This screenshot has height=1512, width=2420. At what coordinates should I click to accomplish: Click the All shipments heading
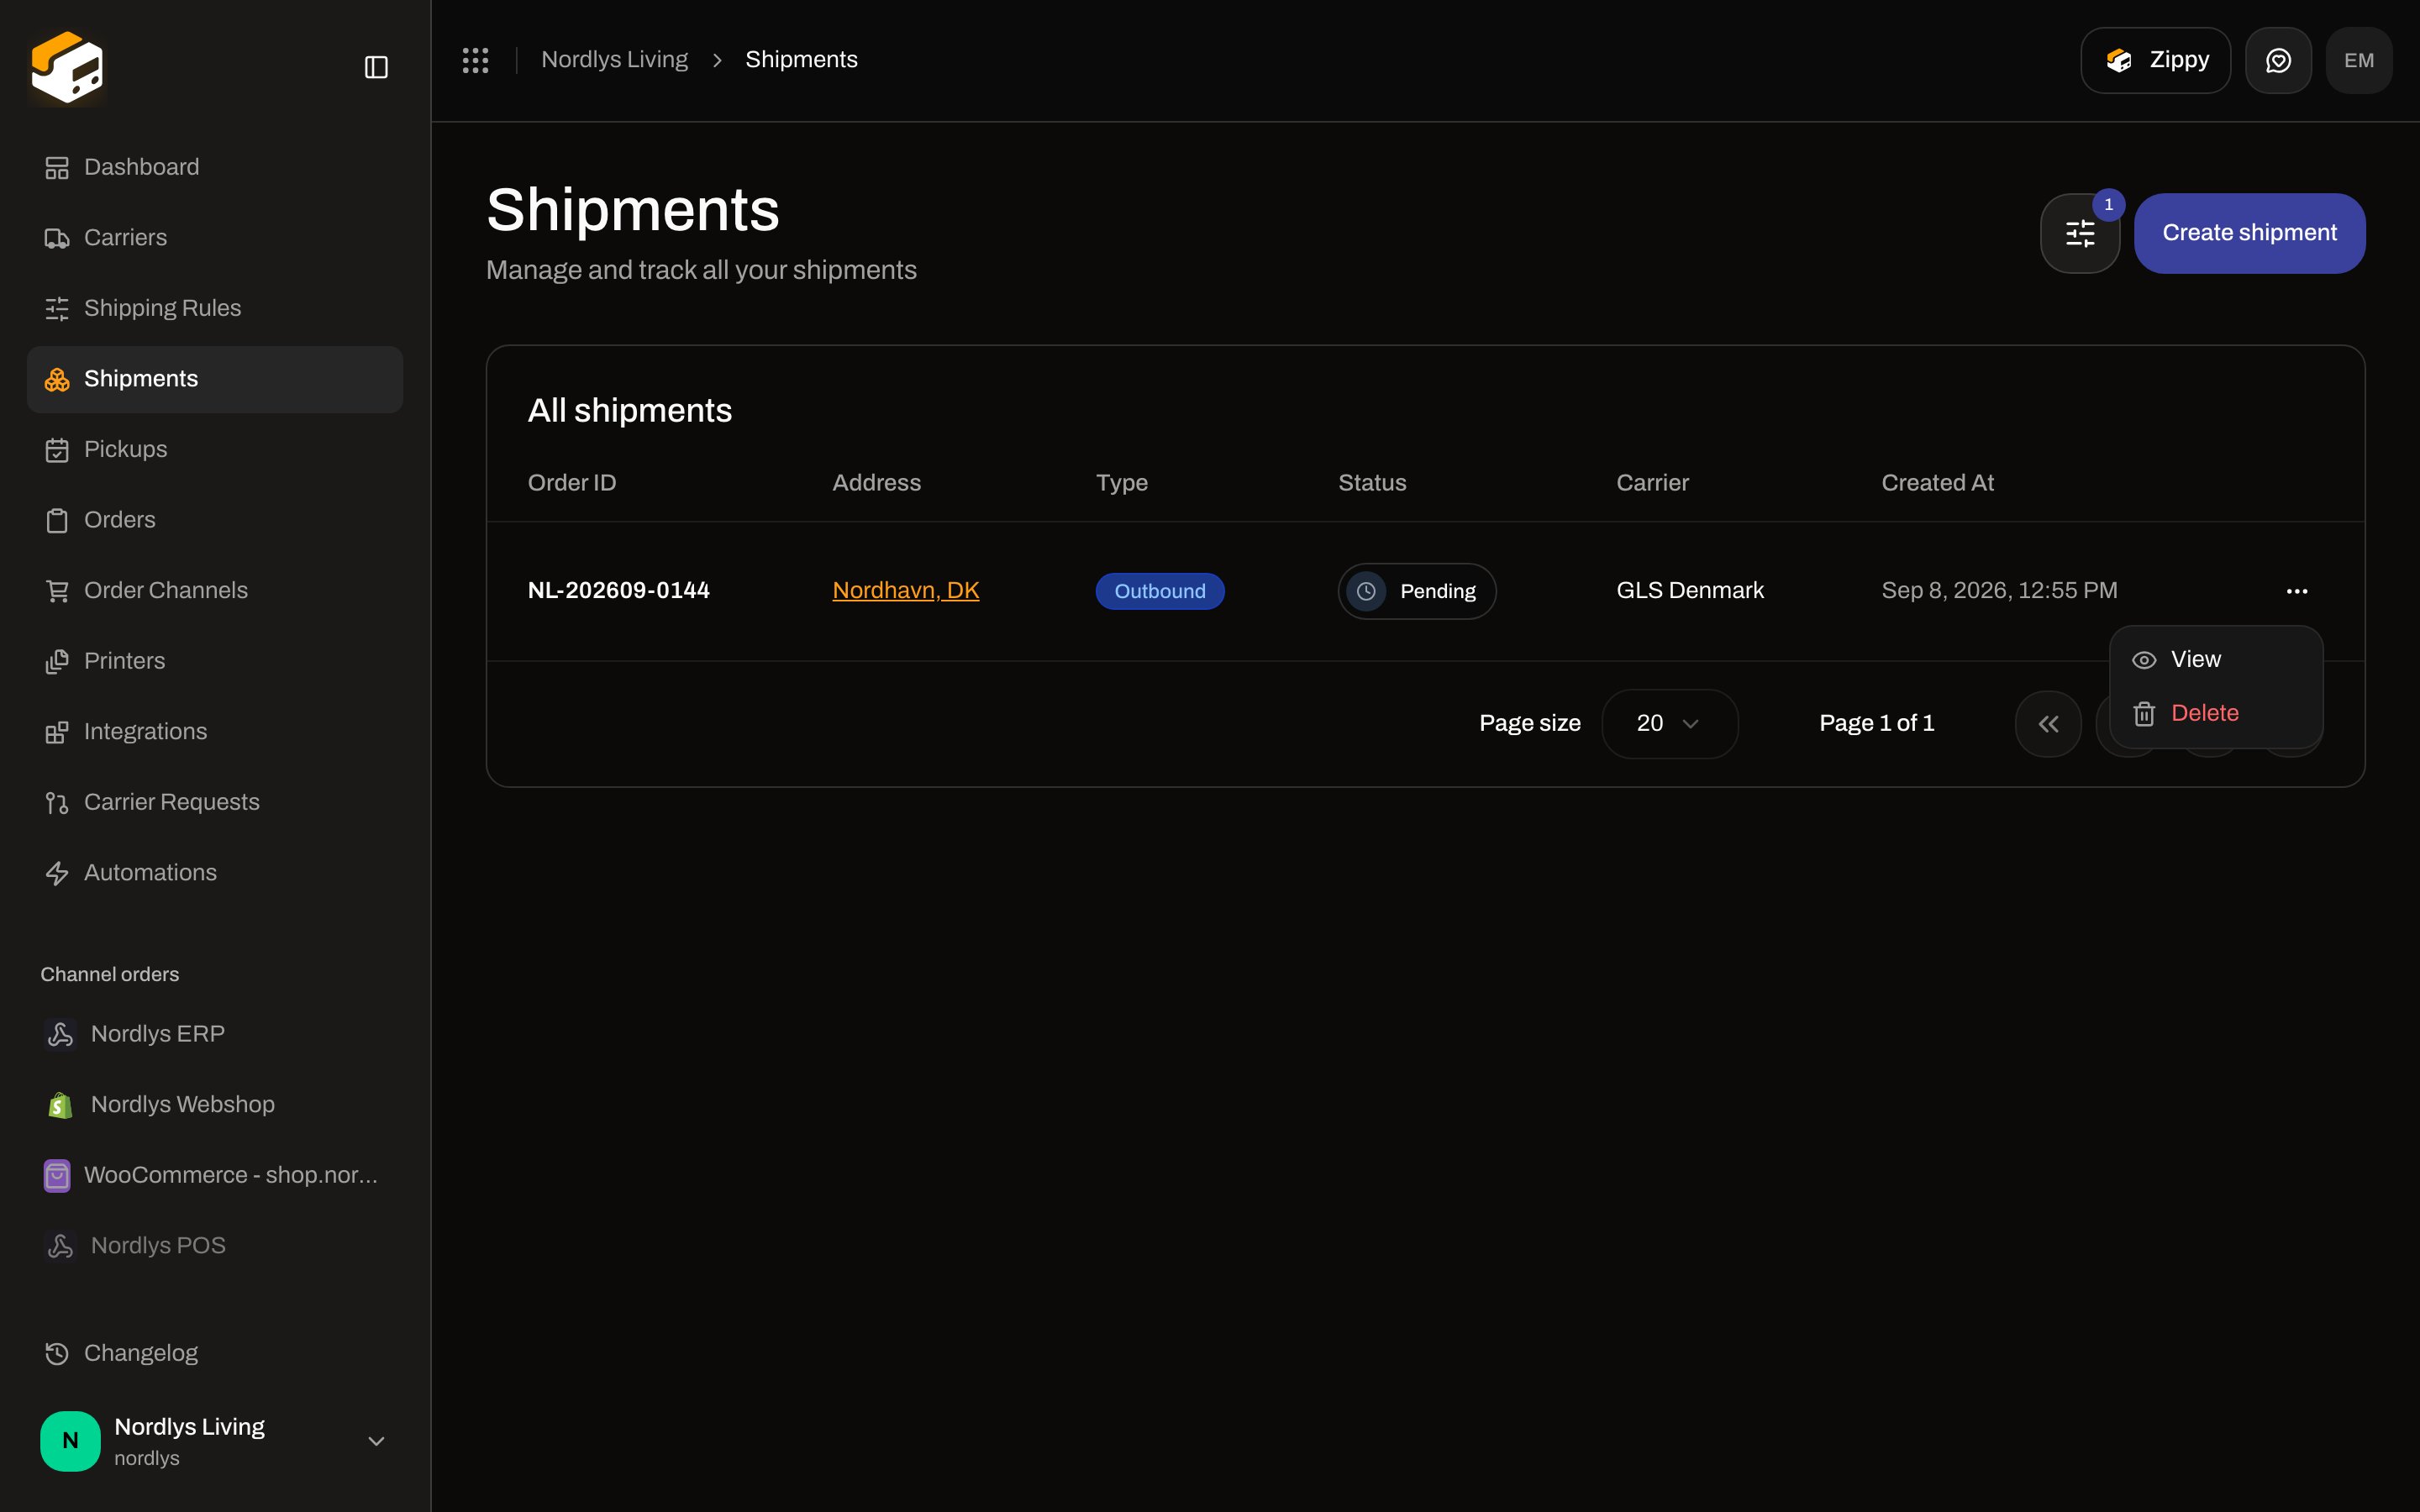629,410
